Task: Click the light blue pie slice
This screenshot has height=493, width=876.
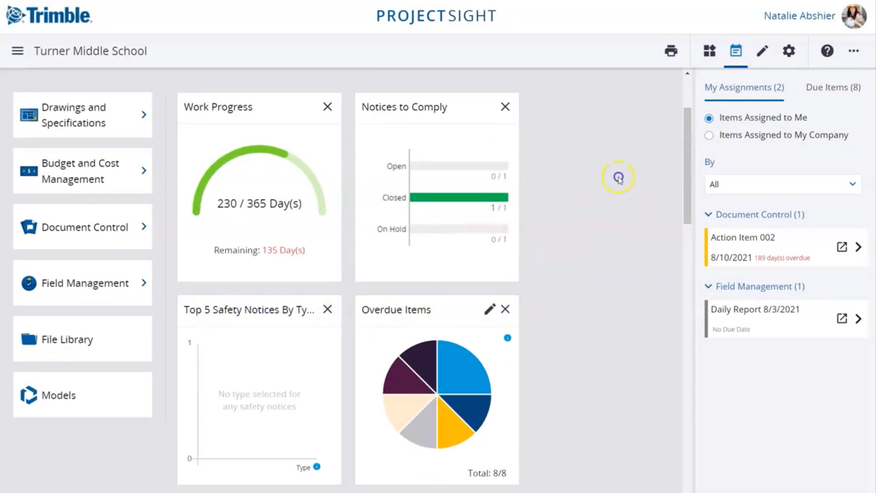Action: point(461,370)
